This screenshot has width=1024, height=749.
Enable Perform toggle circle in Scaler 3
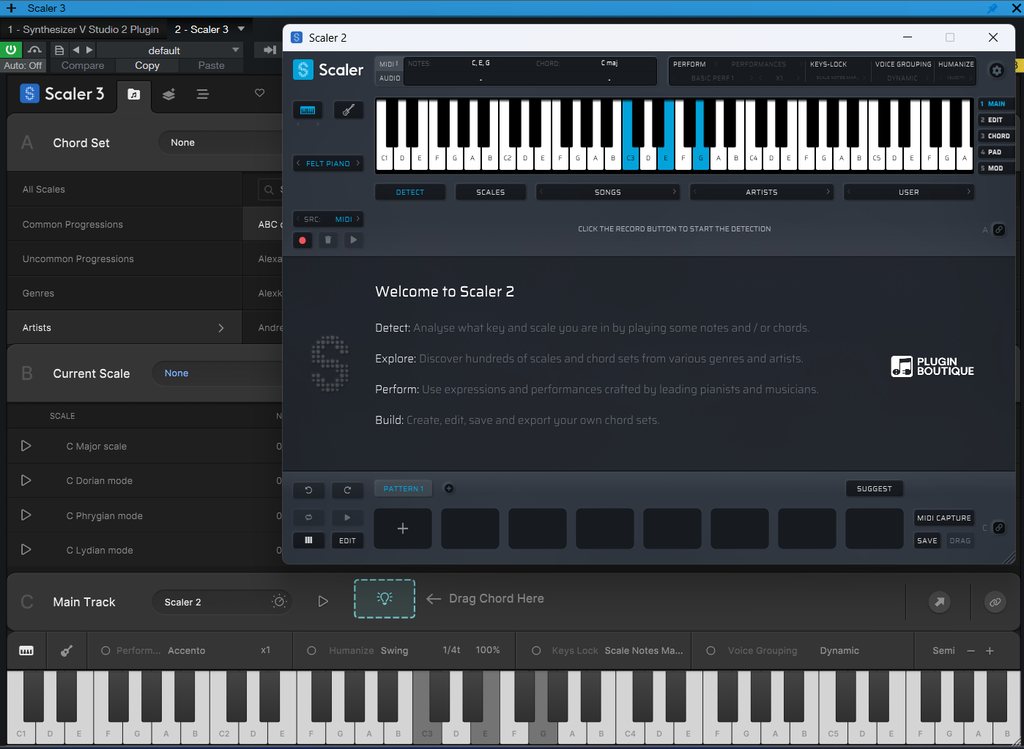tap(105, 651)
